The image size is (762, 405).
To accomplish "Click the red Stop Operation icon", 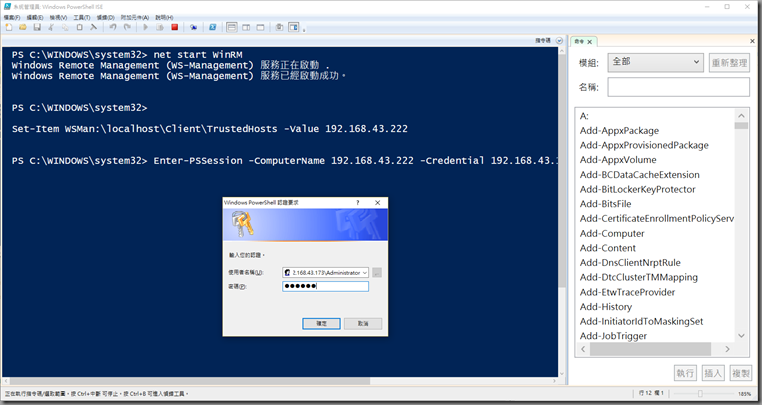I will coord(174,27).
